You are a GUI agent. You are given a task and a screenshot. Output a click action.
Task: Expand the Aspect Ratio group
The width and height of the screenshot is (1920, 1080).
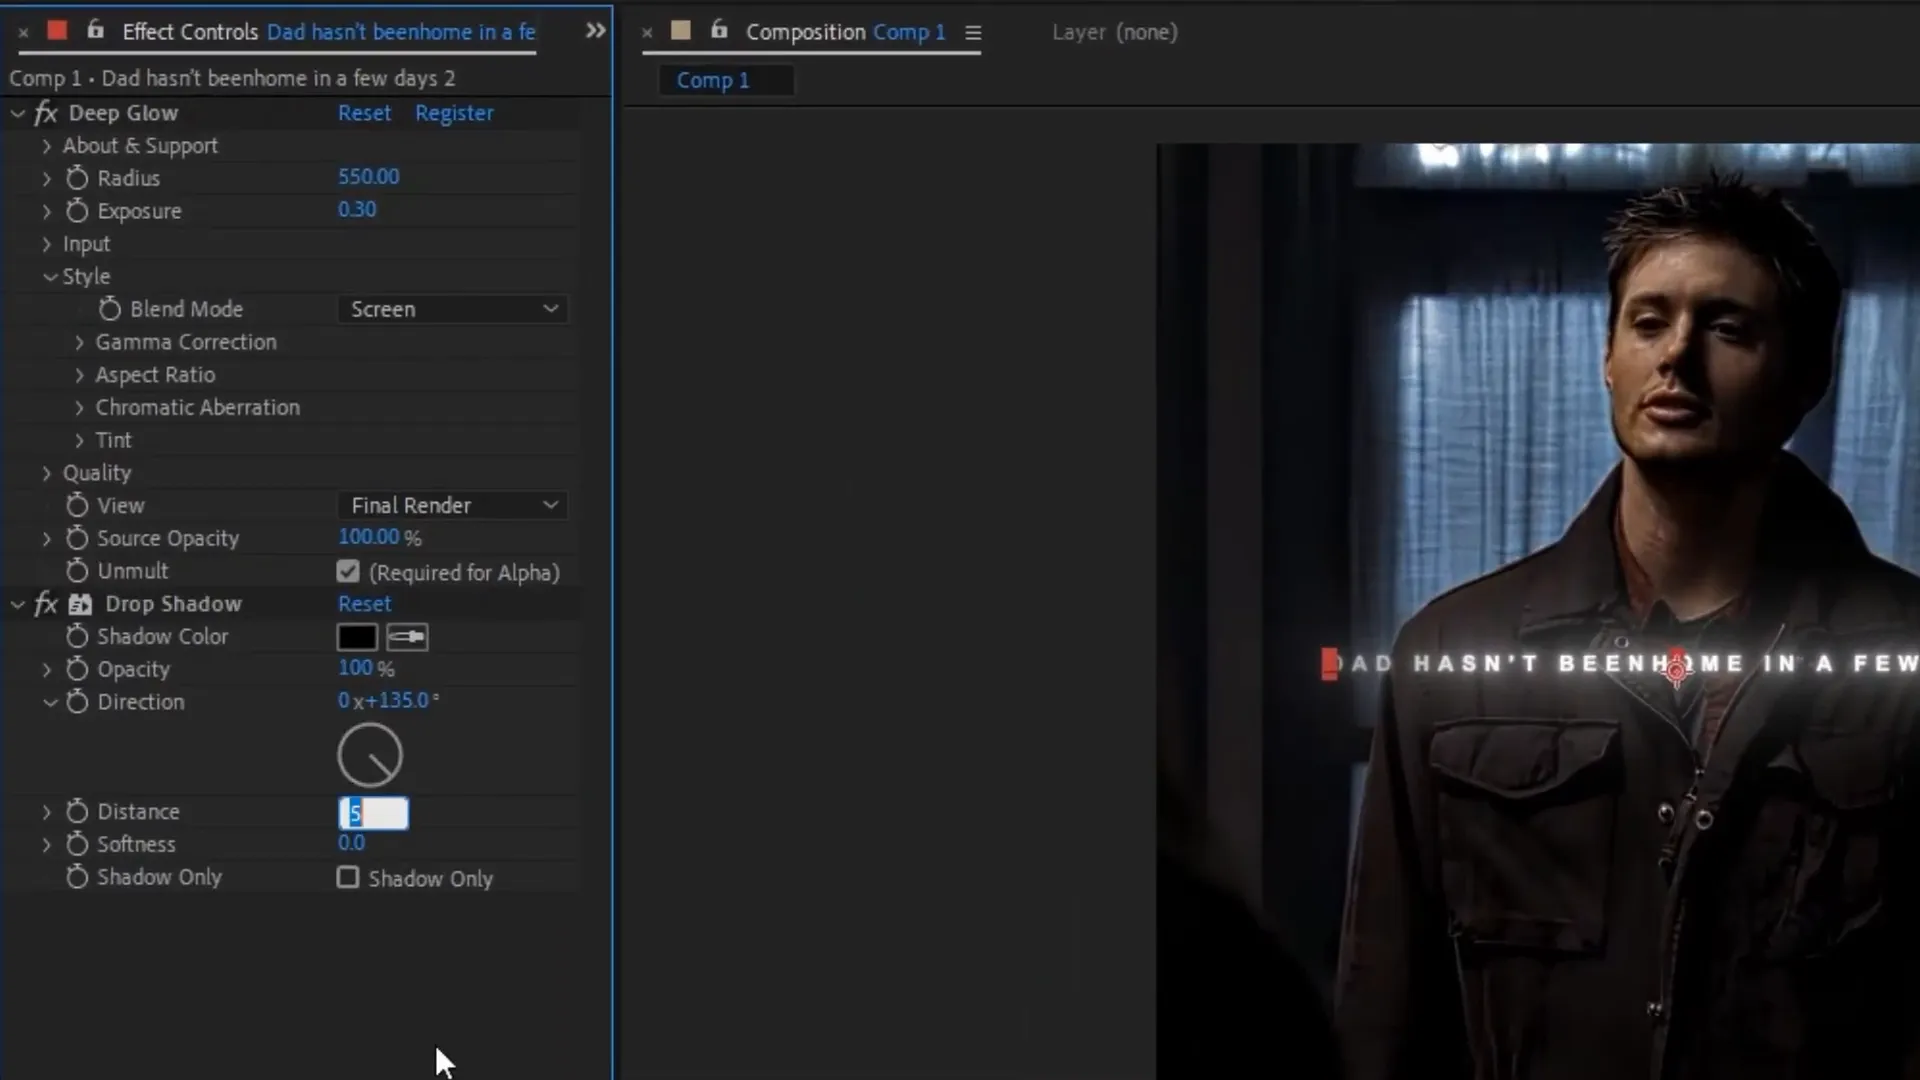(x=79, y=375)
